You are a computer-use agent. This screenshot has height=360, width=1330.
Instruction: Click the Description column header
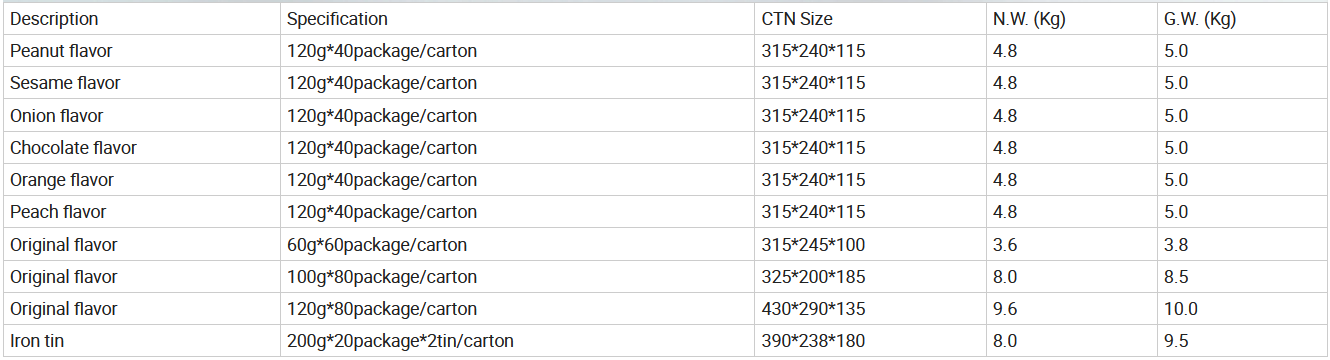click(x=141, y=19)
